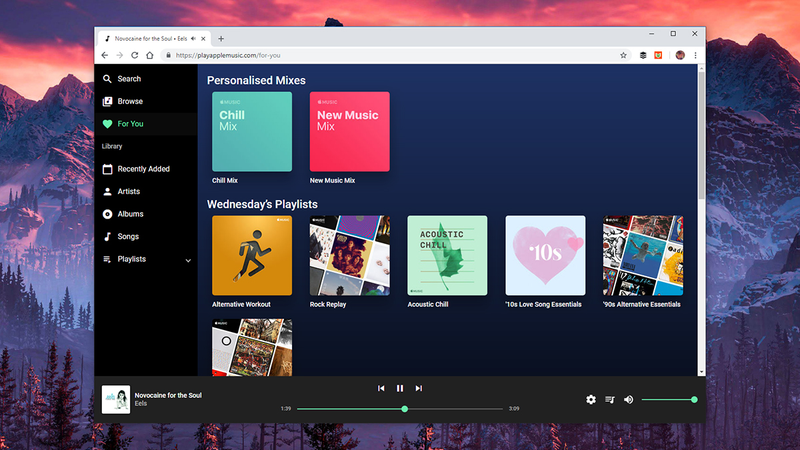Open '90s Alternative Essentials cover
The width and height of the screenshot is (800, 450).
click(643, 256)
